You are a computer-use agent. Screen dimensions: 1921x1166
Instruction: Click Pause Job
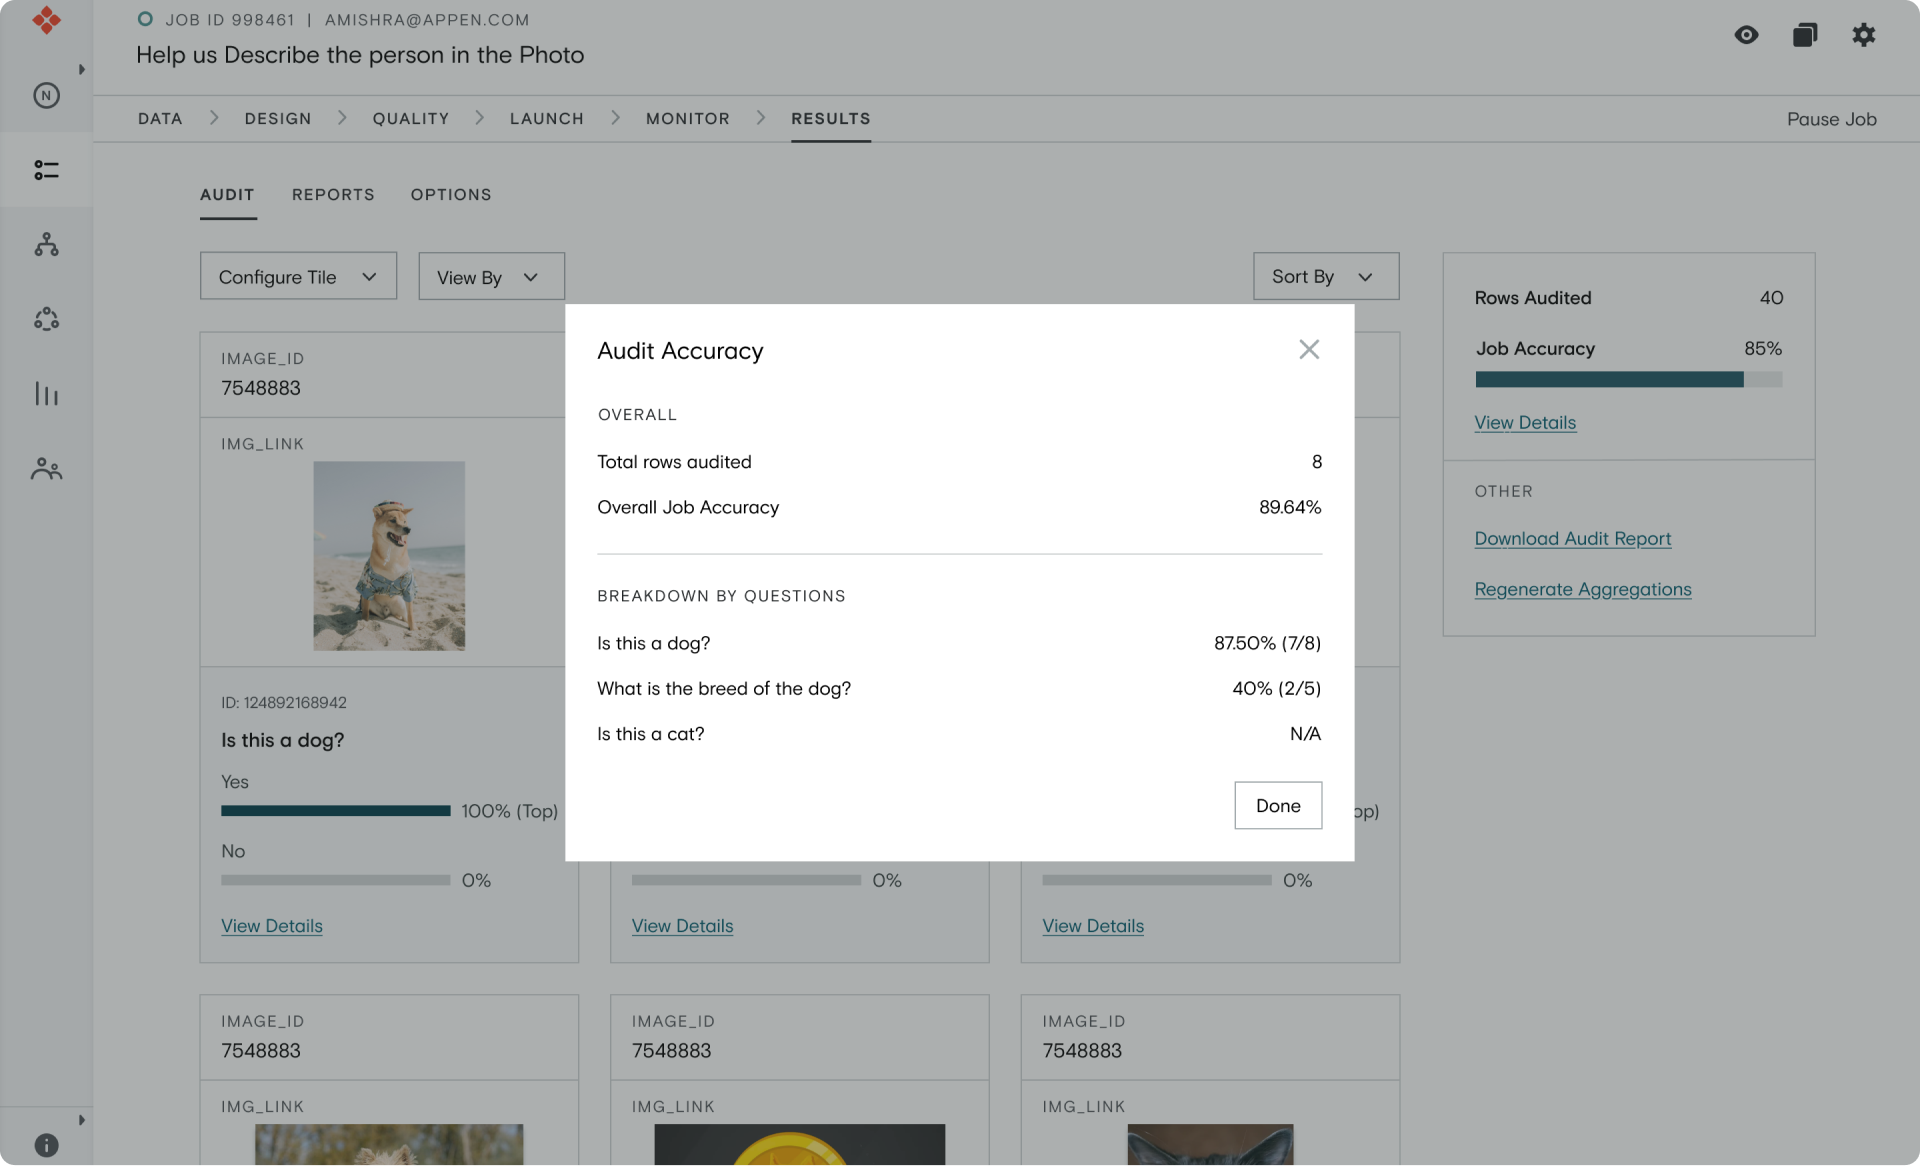pyautogui.click(x=1831, y=119)
